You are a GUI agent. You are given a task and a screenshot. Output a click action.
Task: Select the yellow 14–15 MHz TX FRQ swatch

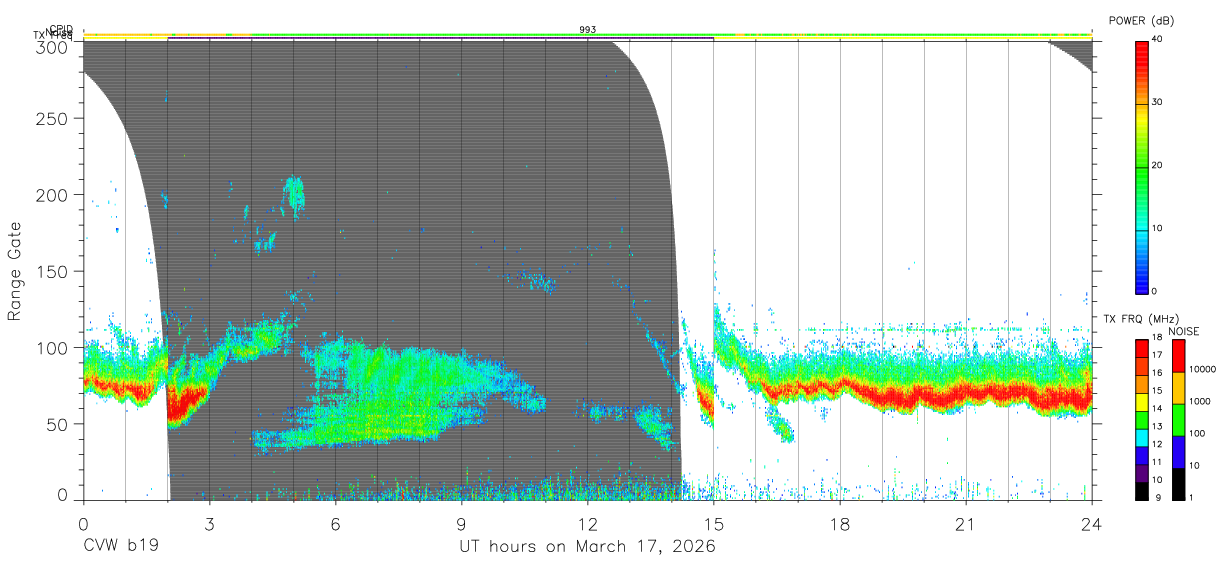pyautogui.click(x=1141, y=402)
